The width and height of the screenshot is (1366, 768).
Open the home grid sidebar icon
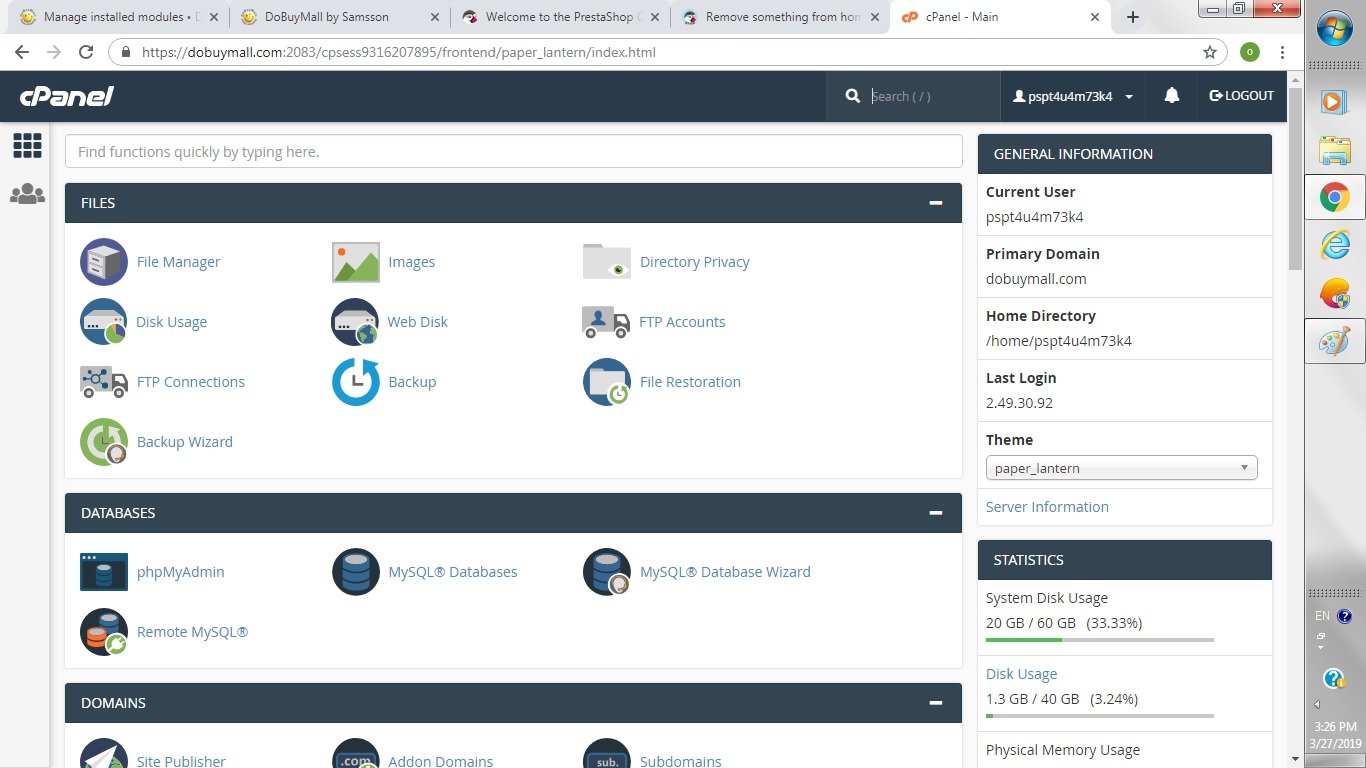27,146
